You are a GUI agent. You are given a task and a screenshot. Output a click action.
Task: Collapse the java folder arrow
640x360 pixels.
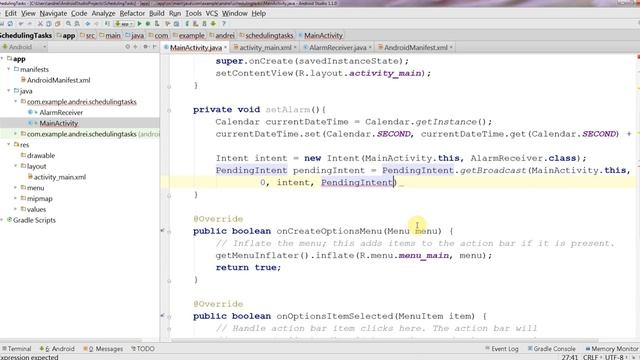click(9, 91)
